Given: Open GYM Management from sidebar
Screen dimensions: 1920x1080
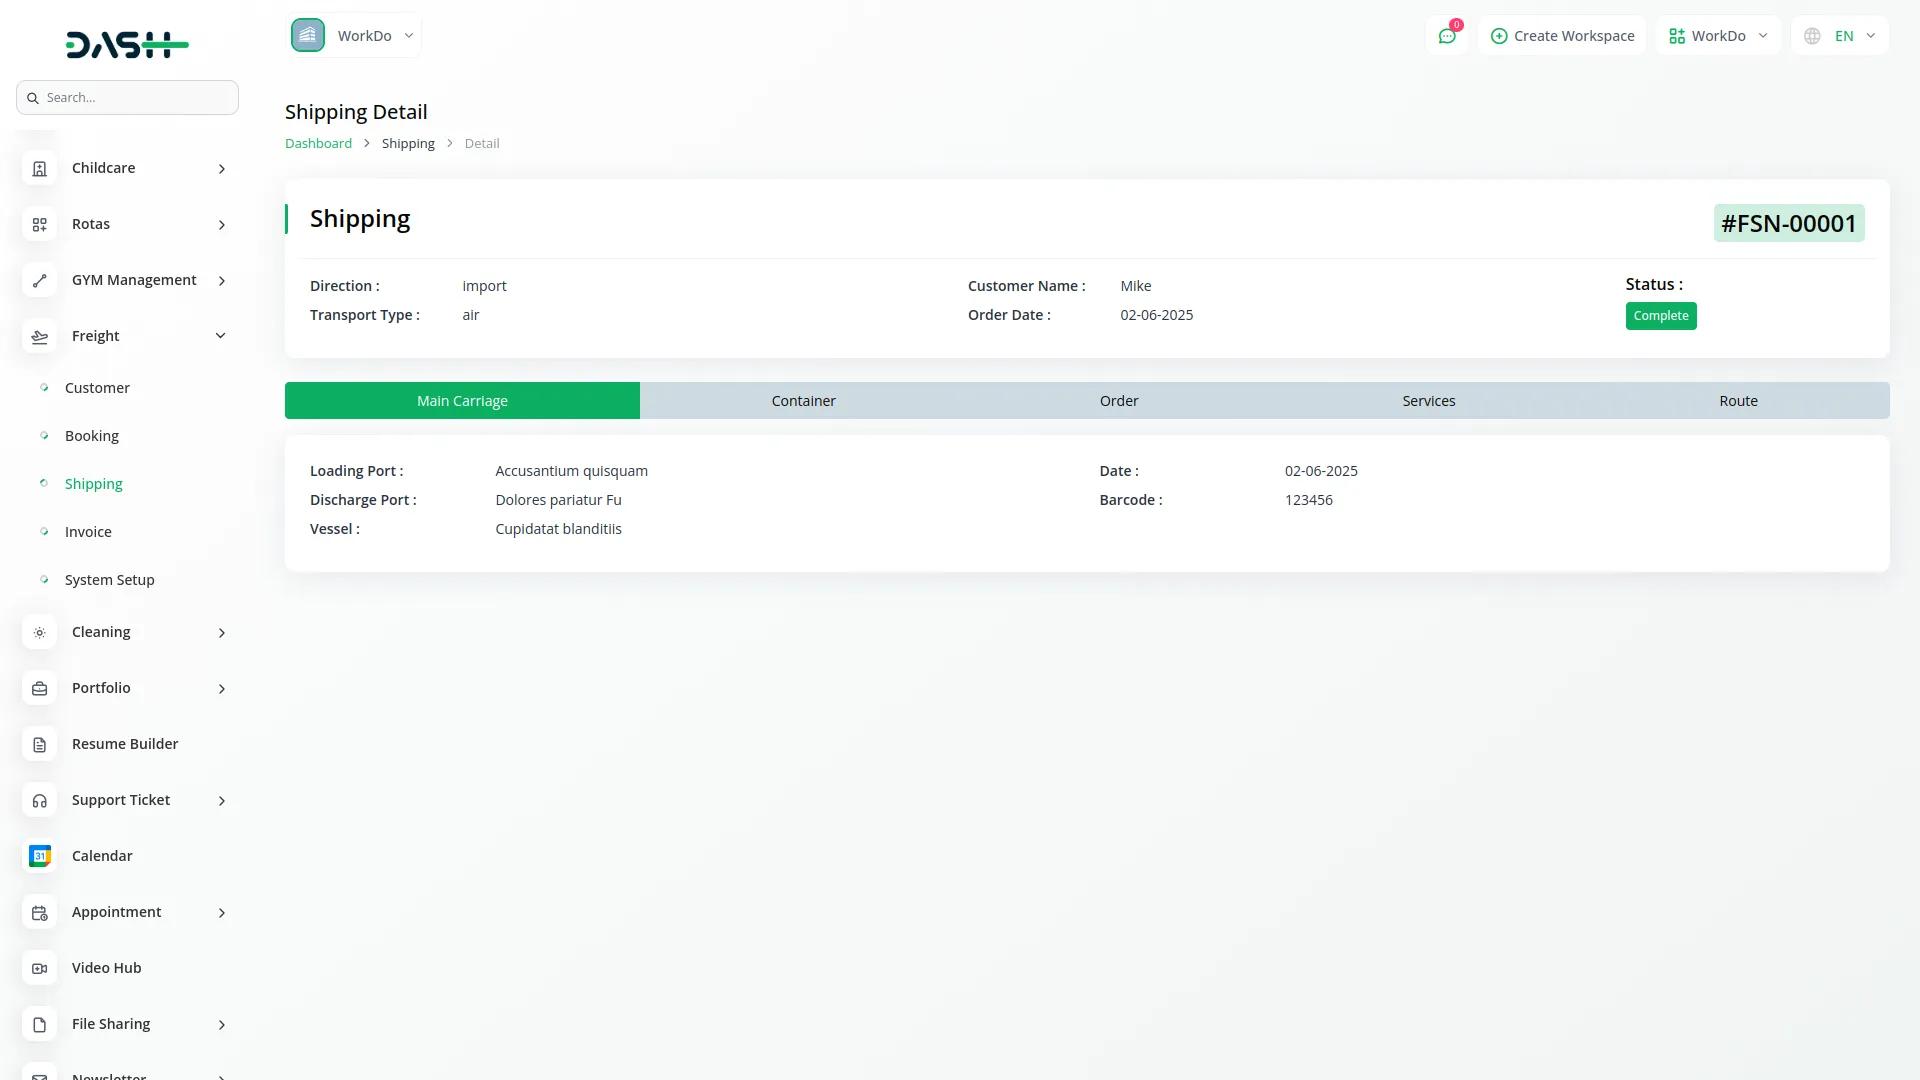Looking at the screenshot, I should coord(39,280).
